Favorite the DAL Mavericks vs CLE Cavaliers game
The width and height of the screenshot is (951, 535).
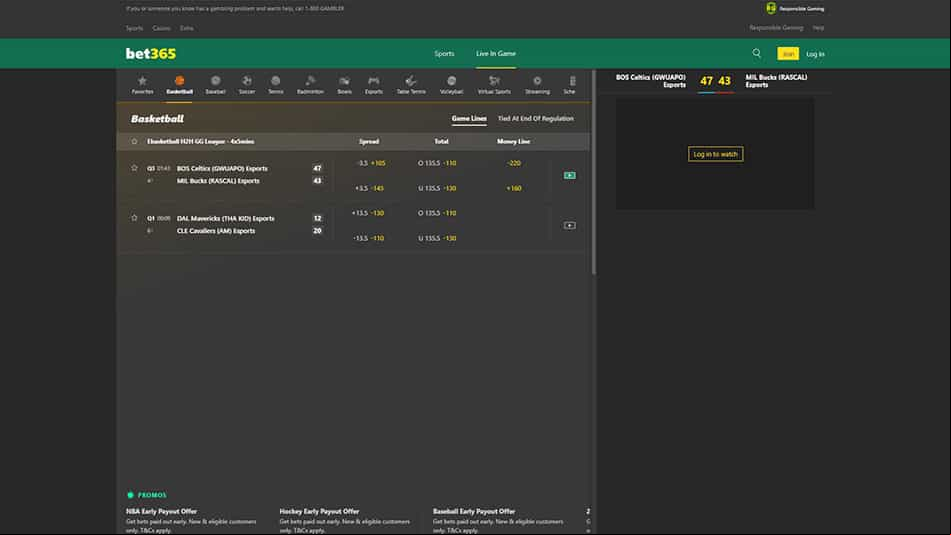(x=134, y=218)
